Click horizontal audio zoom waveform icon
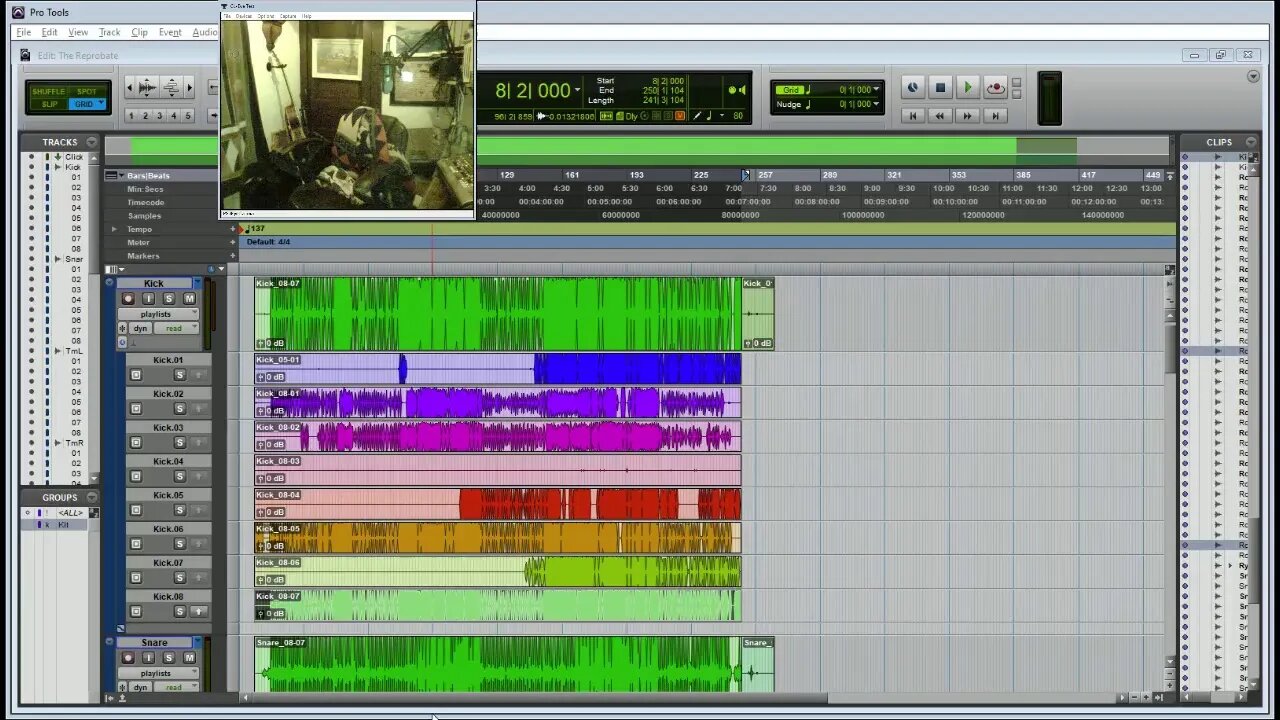Screen dimensions: 1280x720 [x=147, y=88]
